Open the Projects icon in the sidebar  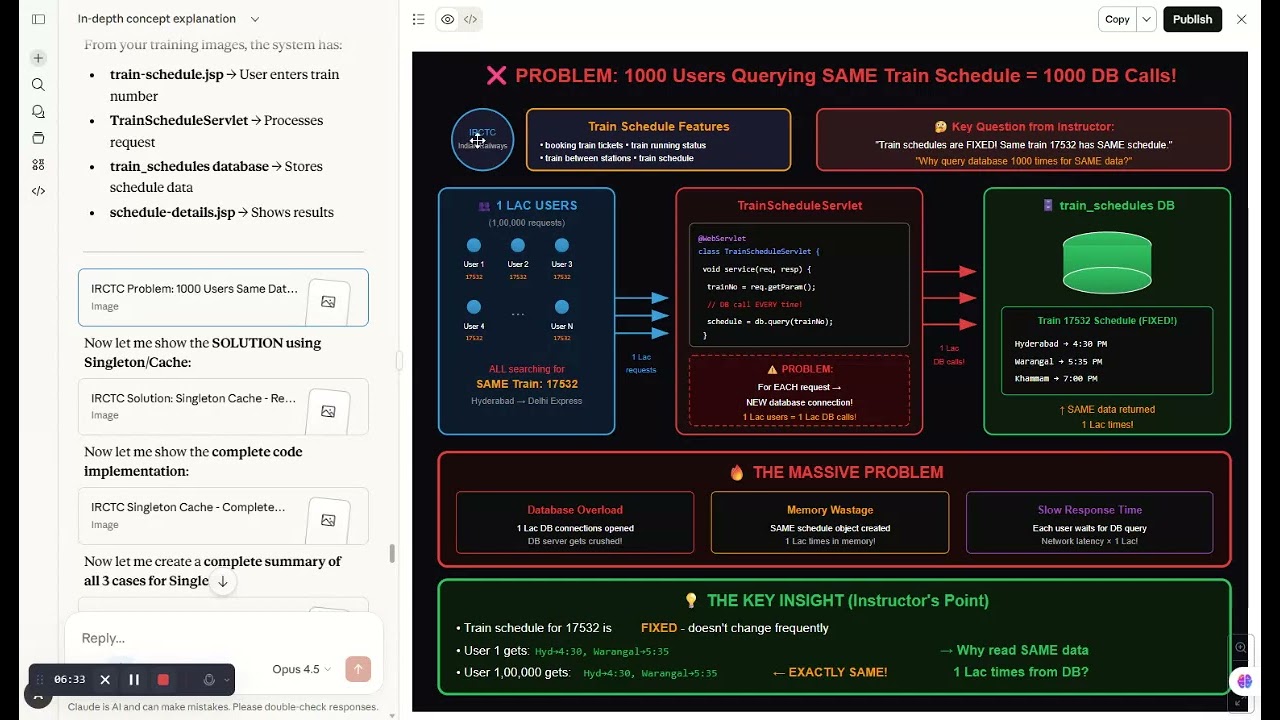click(38, 138)
